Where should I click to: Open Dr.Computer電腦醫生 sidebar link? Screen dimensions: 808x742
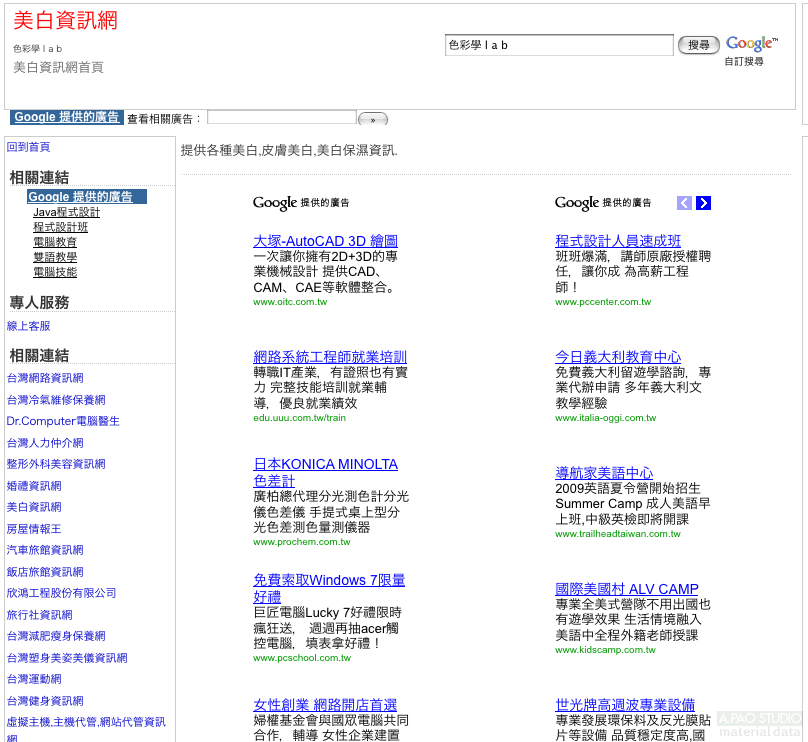pyautogui.click(x=63, y=421)
